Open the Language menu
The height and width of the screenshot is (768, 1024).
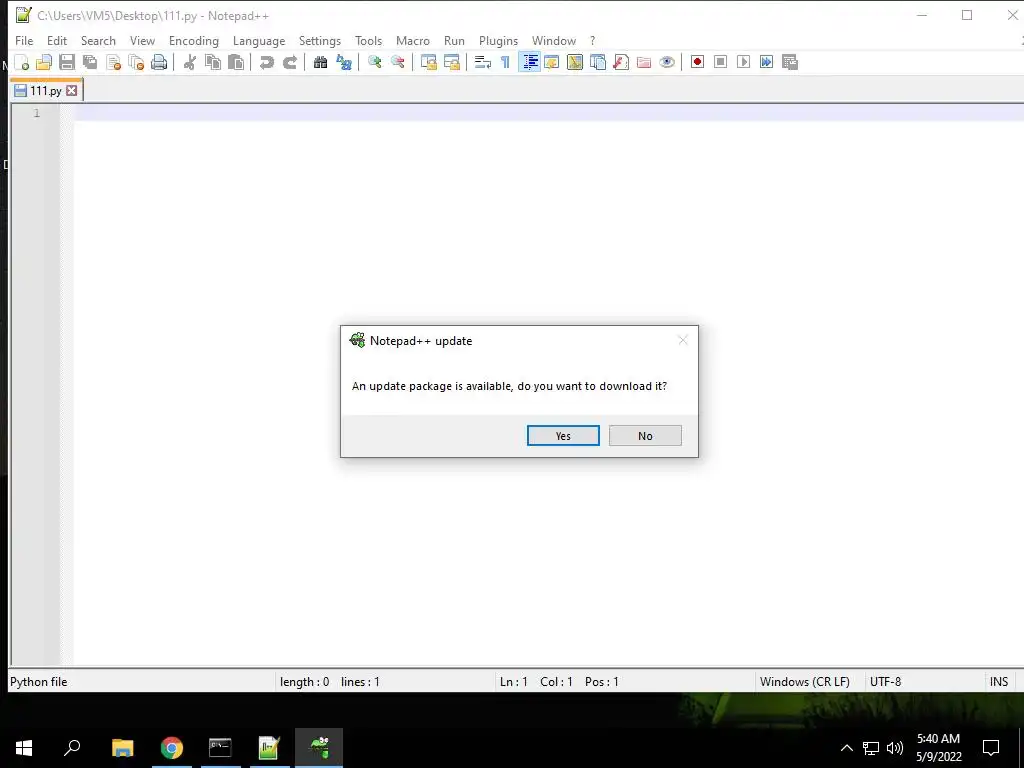point(259,40)
